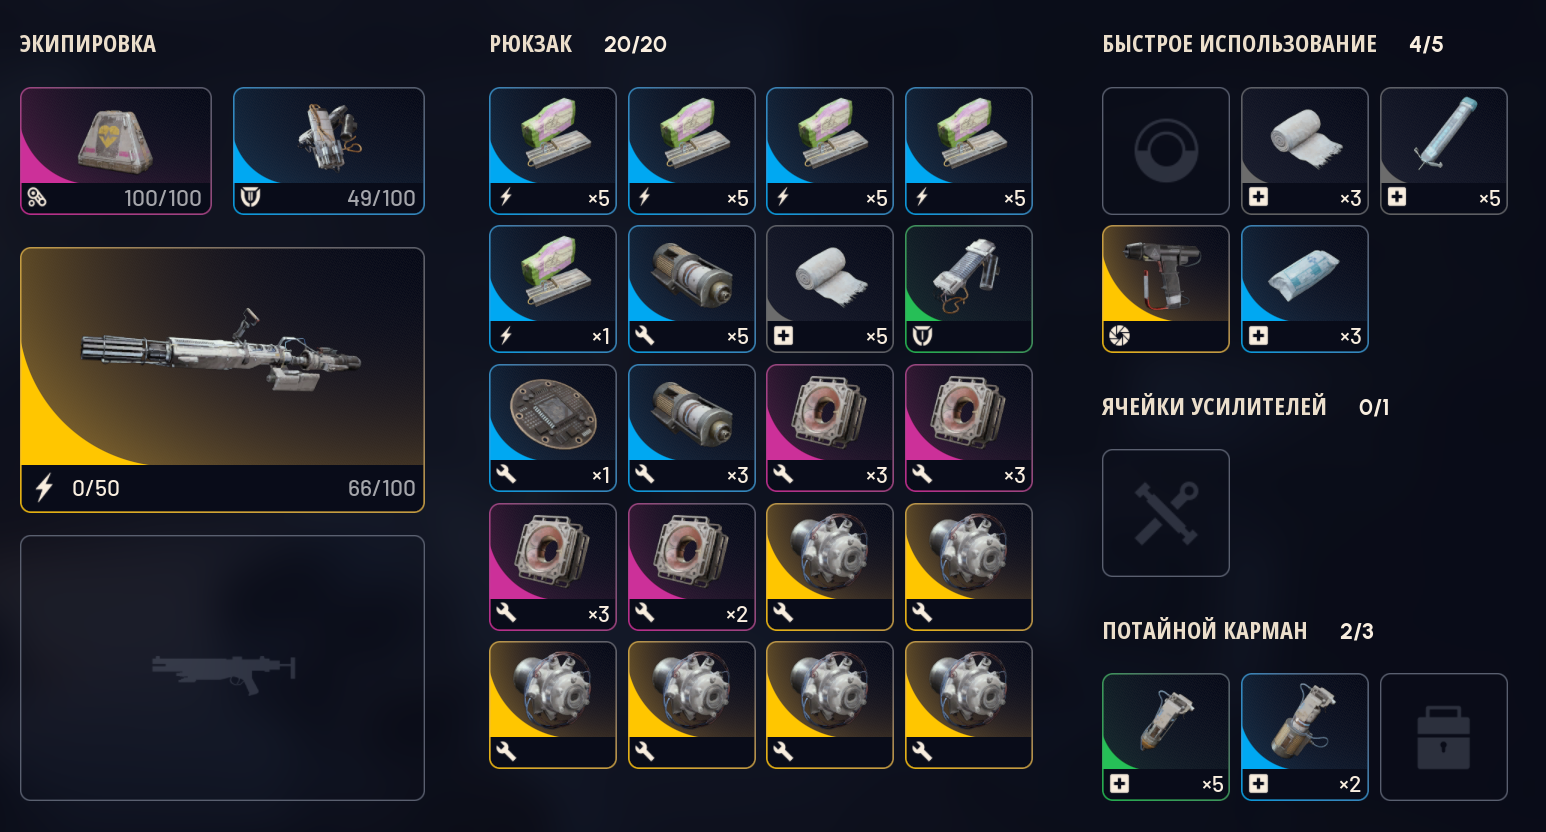Image resolution: width=1546 pixels, height=832 pixels.
Task: Click the locked hidden pocket slot
Action: pos(1443,737)
